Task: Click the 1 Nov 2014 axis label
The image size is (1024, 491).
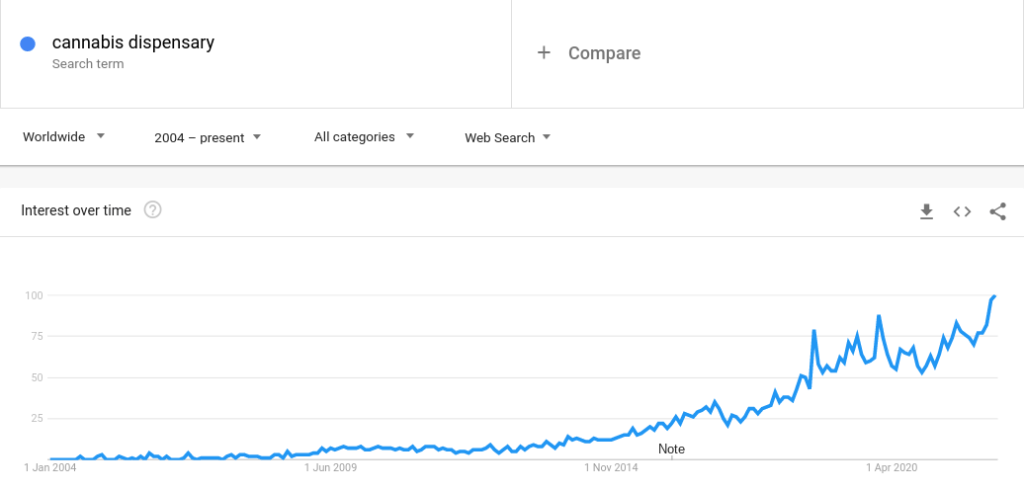Action: tap(611, 467)
